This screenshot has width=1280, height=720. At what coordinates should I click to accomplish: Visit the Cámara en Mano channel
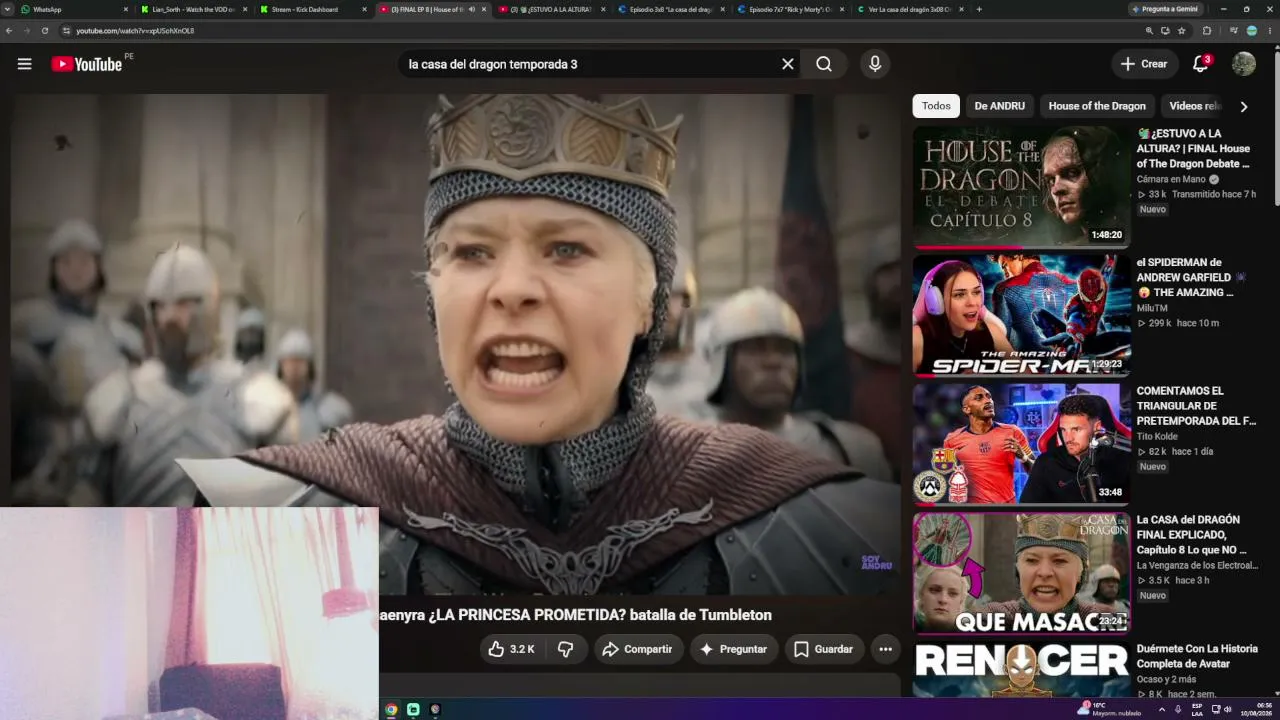click(1171, 180)
